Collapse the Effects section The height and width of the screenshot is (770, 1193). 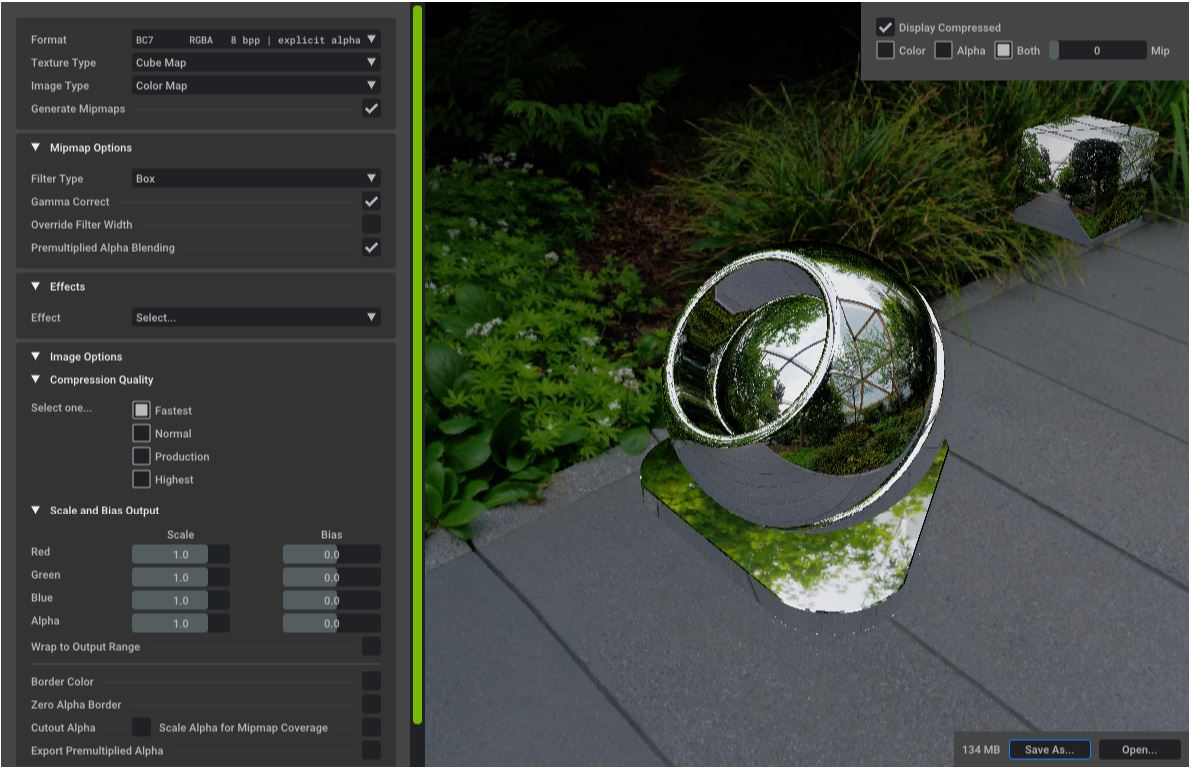[36, 287]
